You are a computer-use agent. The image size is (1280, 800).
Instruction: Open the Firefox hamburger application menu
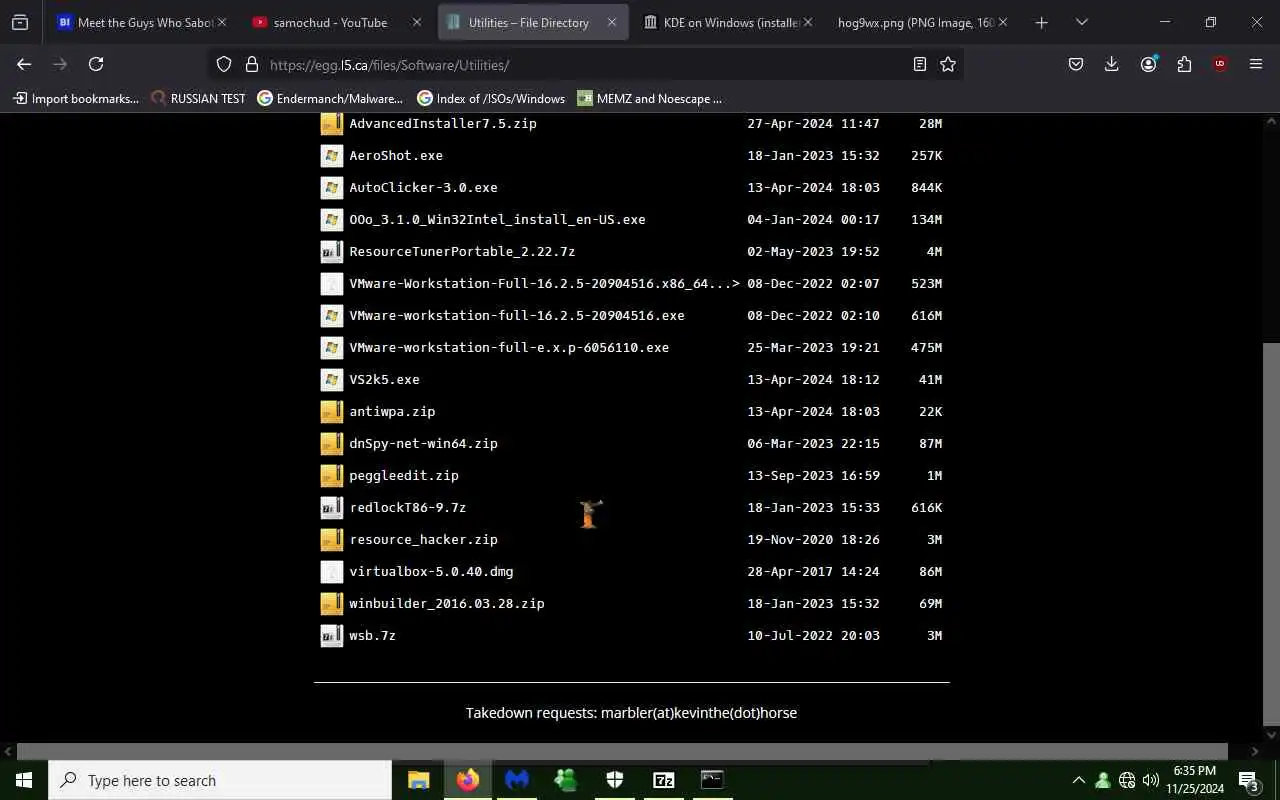[1256, 64]
